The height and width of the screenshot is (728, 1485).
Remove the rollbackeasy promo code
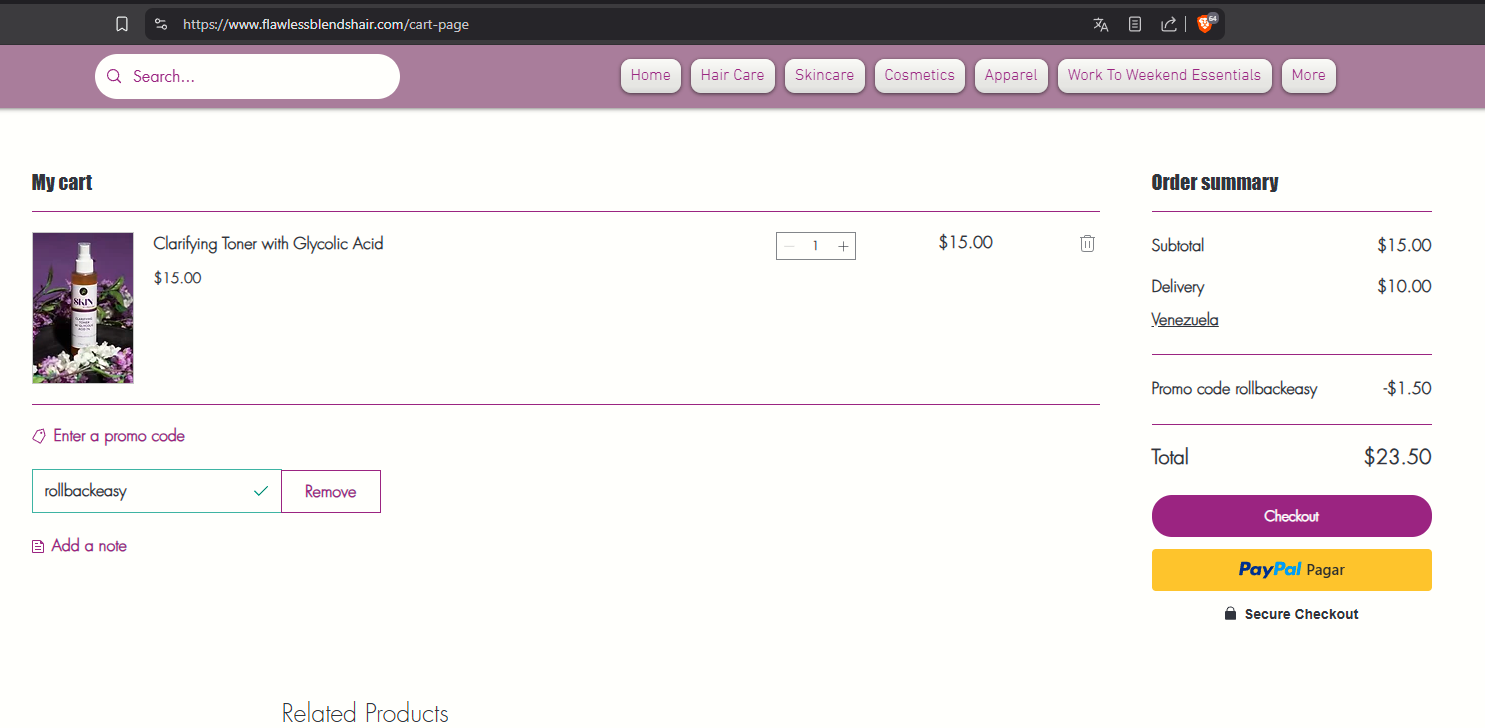tap(331, 491)
